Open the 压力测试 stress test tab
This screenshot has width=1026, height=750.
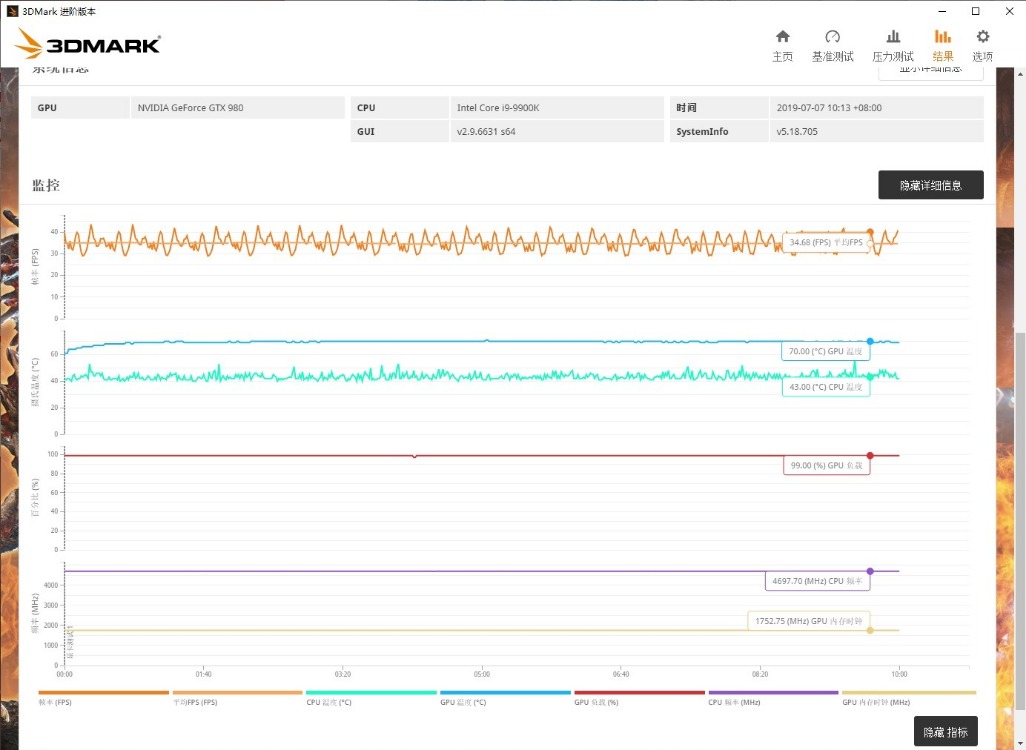[893, 46]
